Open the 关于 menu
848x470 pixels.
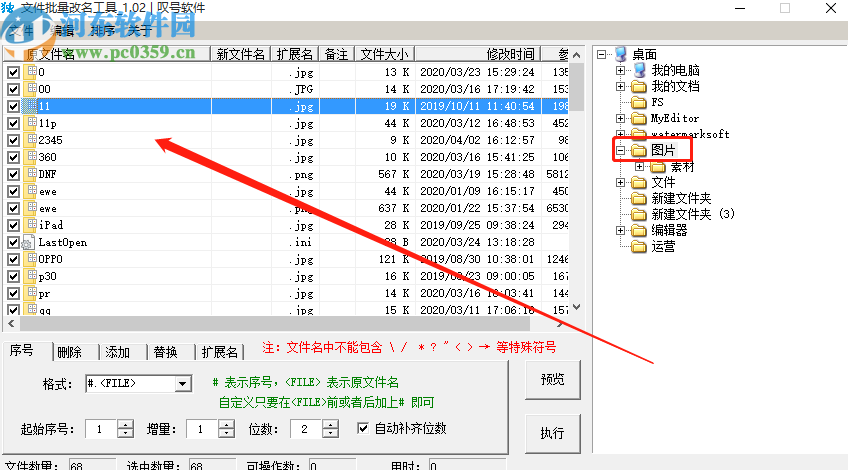pos(140,30)
